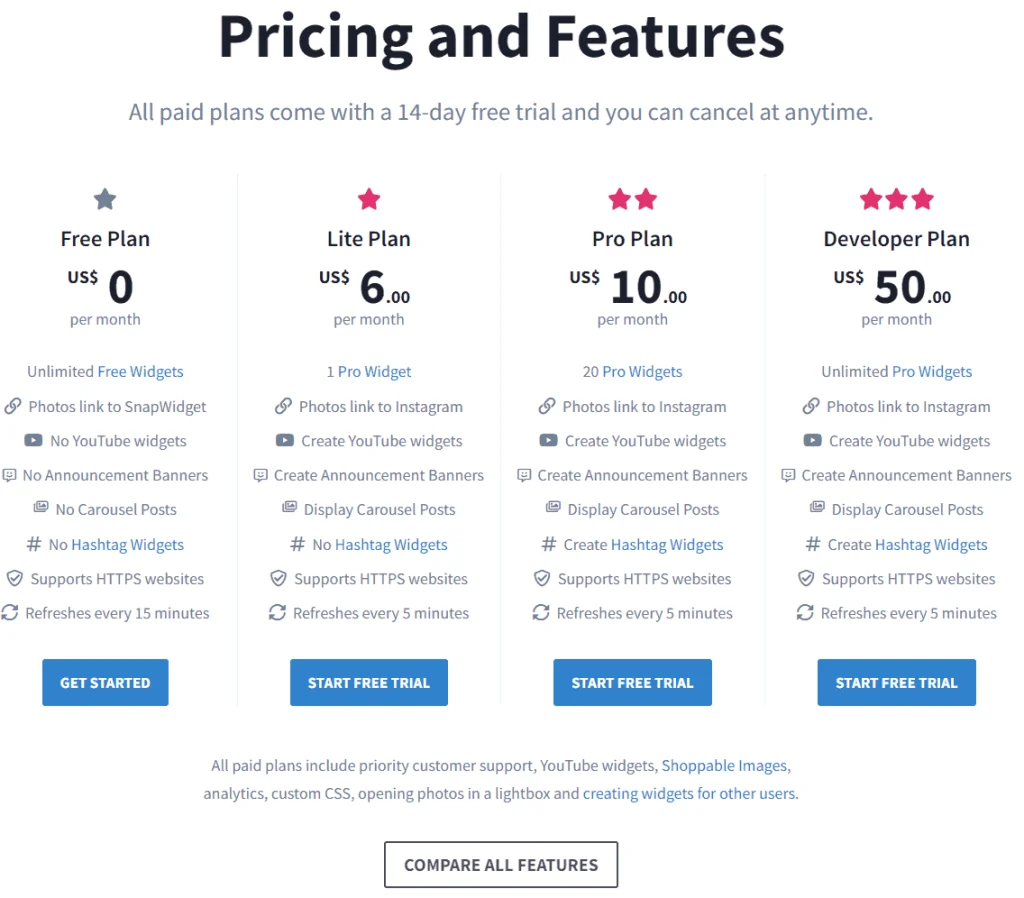Click the hashtag icon in Pro Plan column
The height and width of the screenshot is (898, 1024).
coord(548,545)
